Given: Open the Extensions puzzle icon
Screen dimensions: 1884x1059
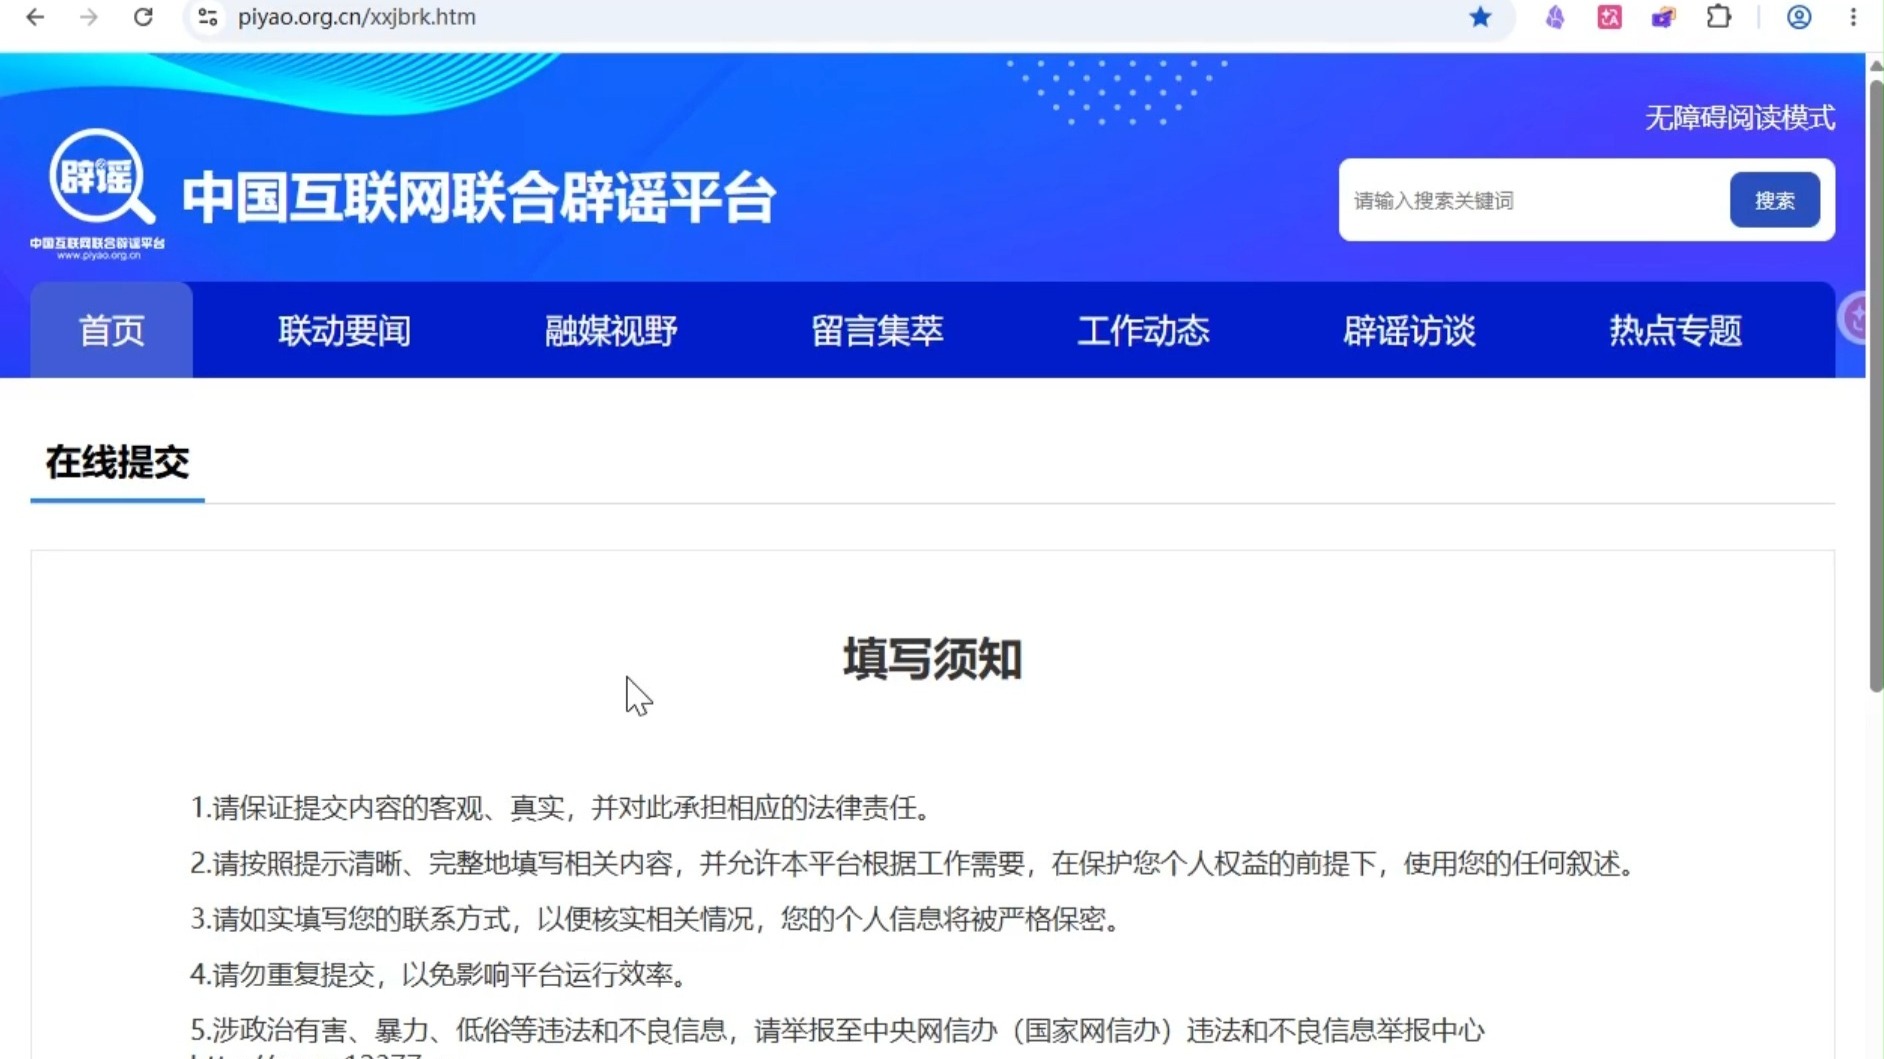Looking at the screenshot, I should pyautogui.click(x=1718, y=17).
